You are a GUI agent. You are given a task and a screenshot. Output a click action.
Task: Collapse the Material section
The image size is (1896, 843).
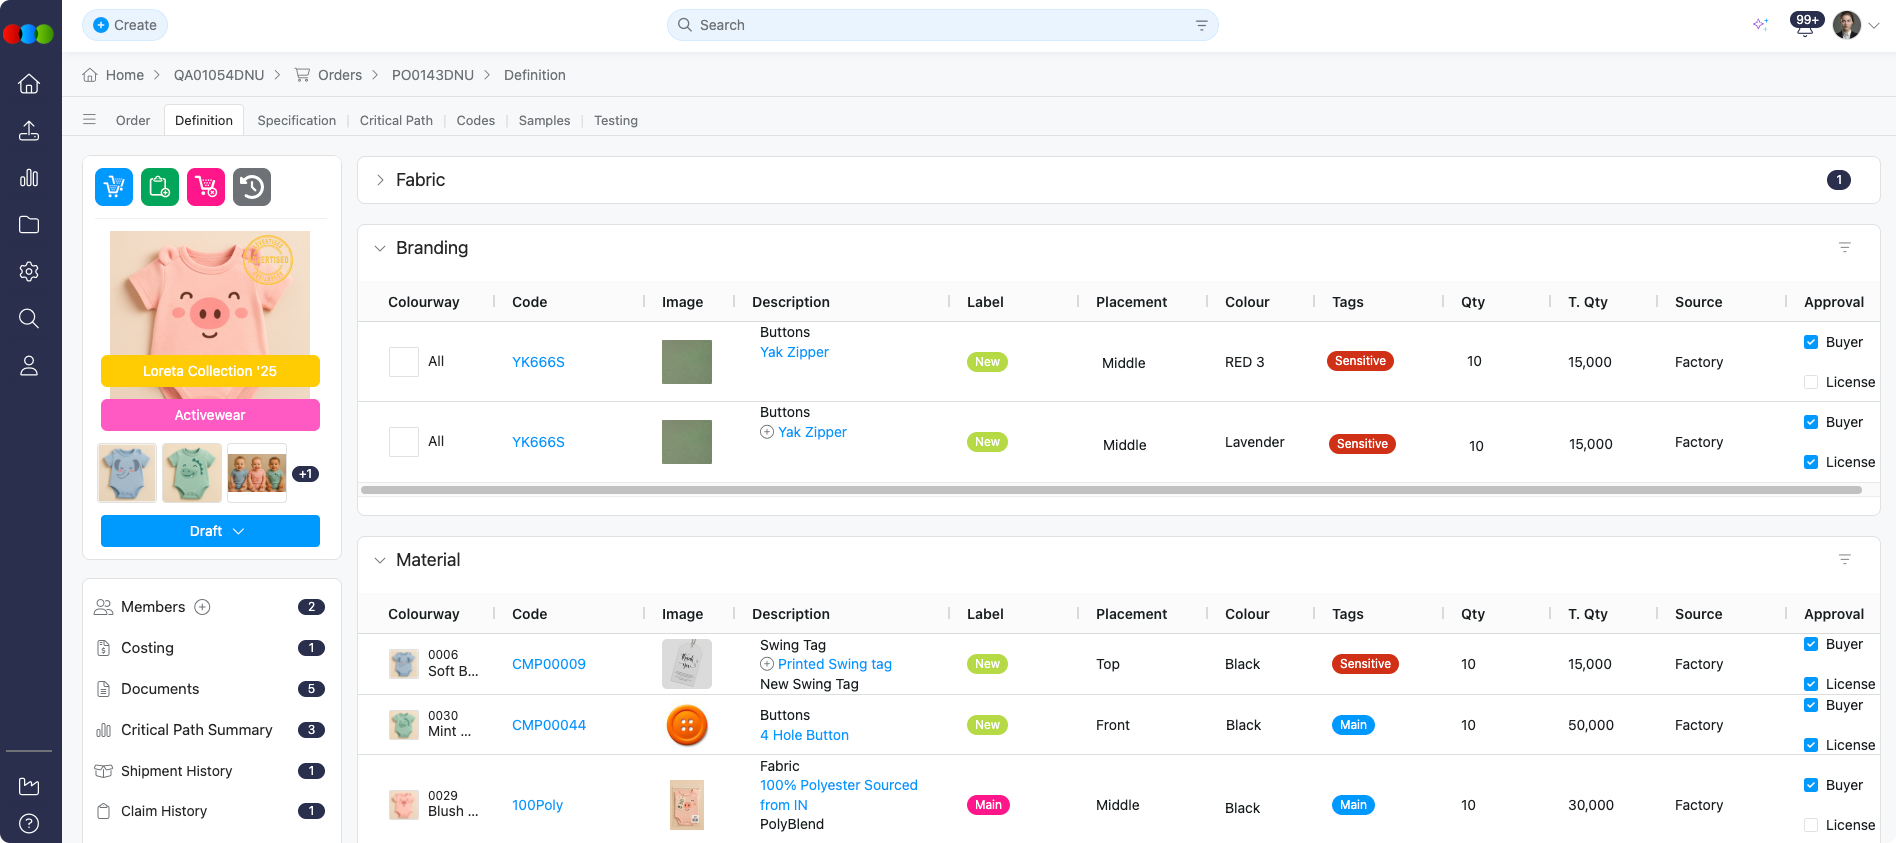[x=380, y=560]
